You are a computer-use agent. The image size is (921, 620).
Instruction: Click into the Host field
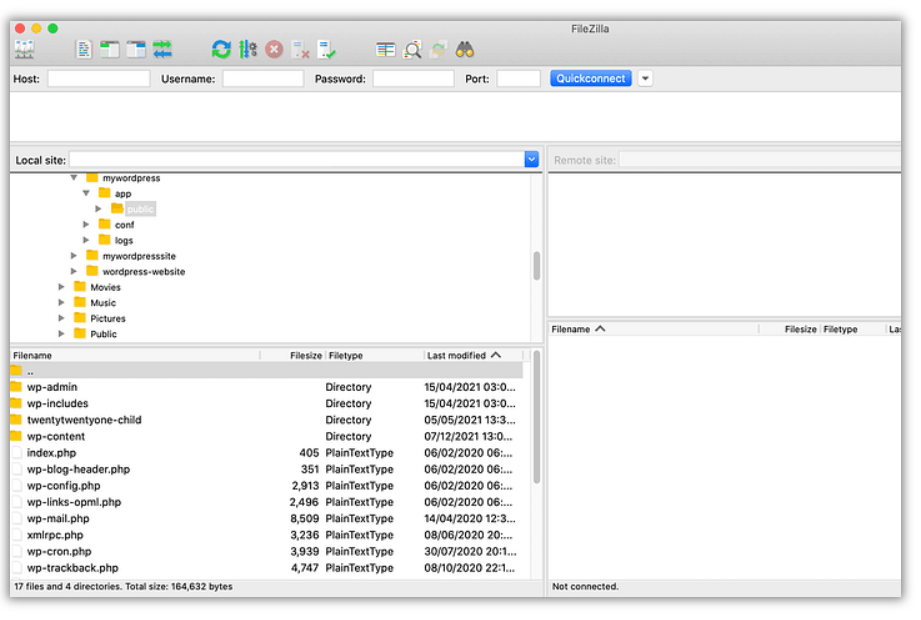pos(98,79)
